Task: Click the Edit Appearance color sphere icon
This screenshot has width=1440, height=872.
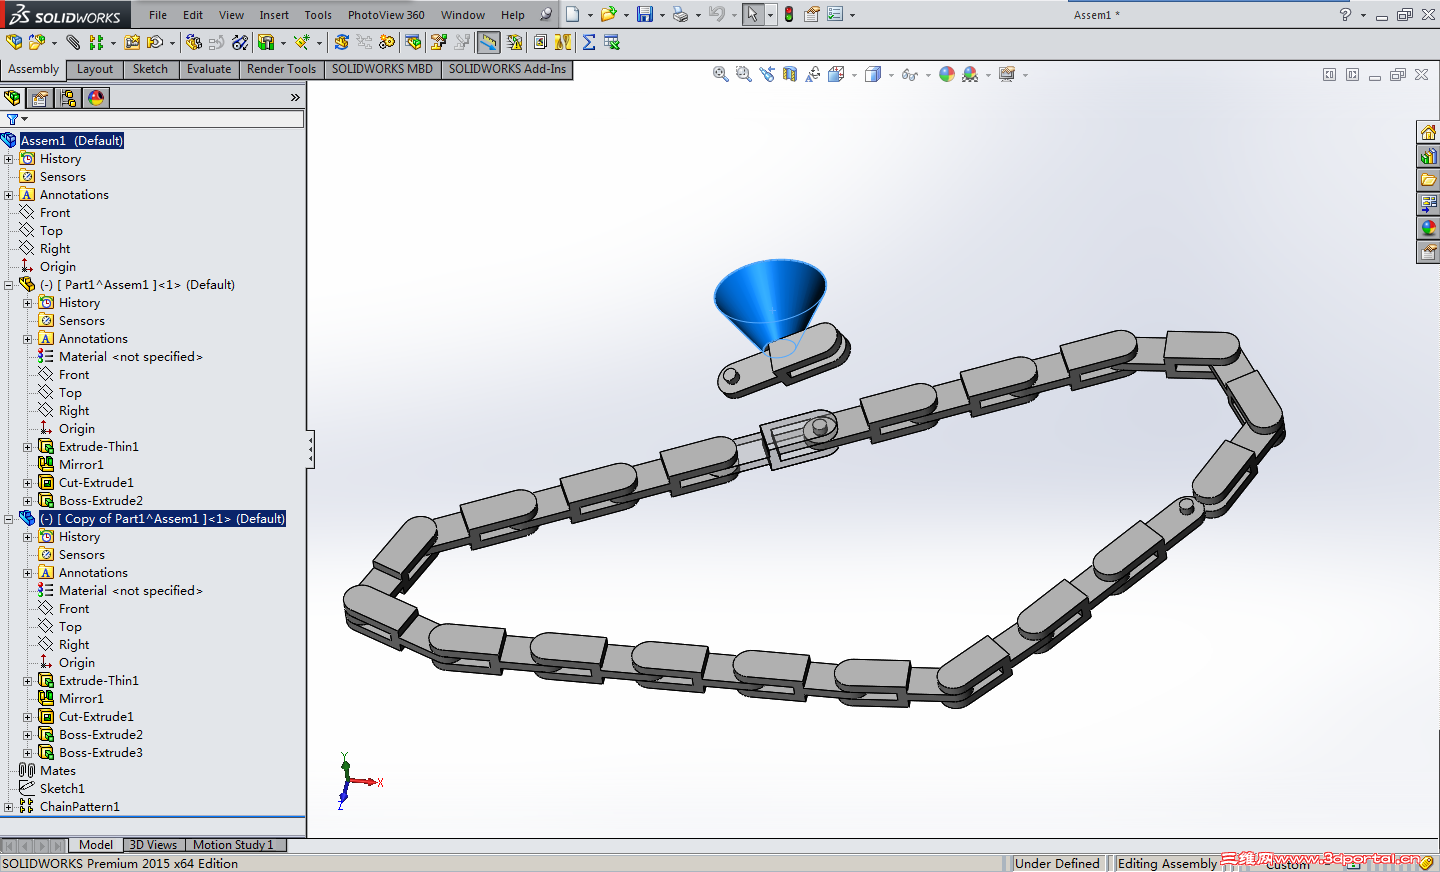Action: point(947,74)
